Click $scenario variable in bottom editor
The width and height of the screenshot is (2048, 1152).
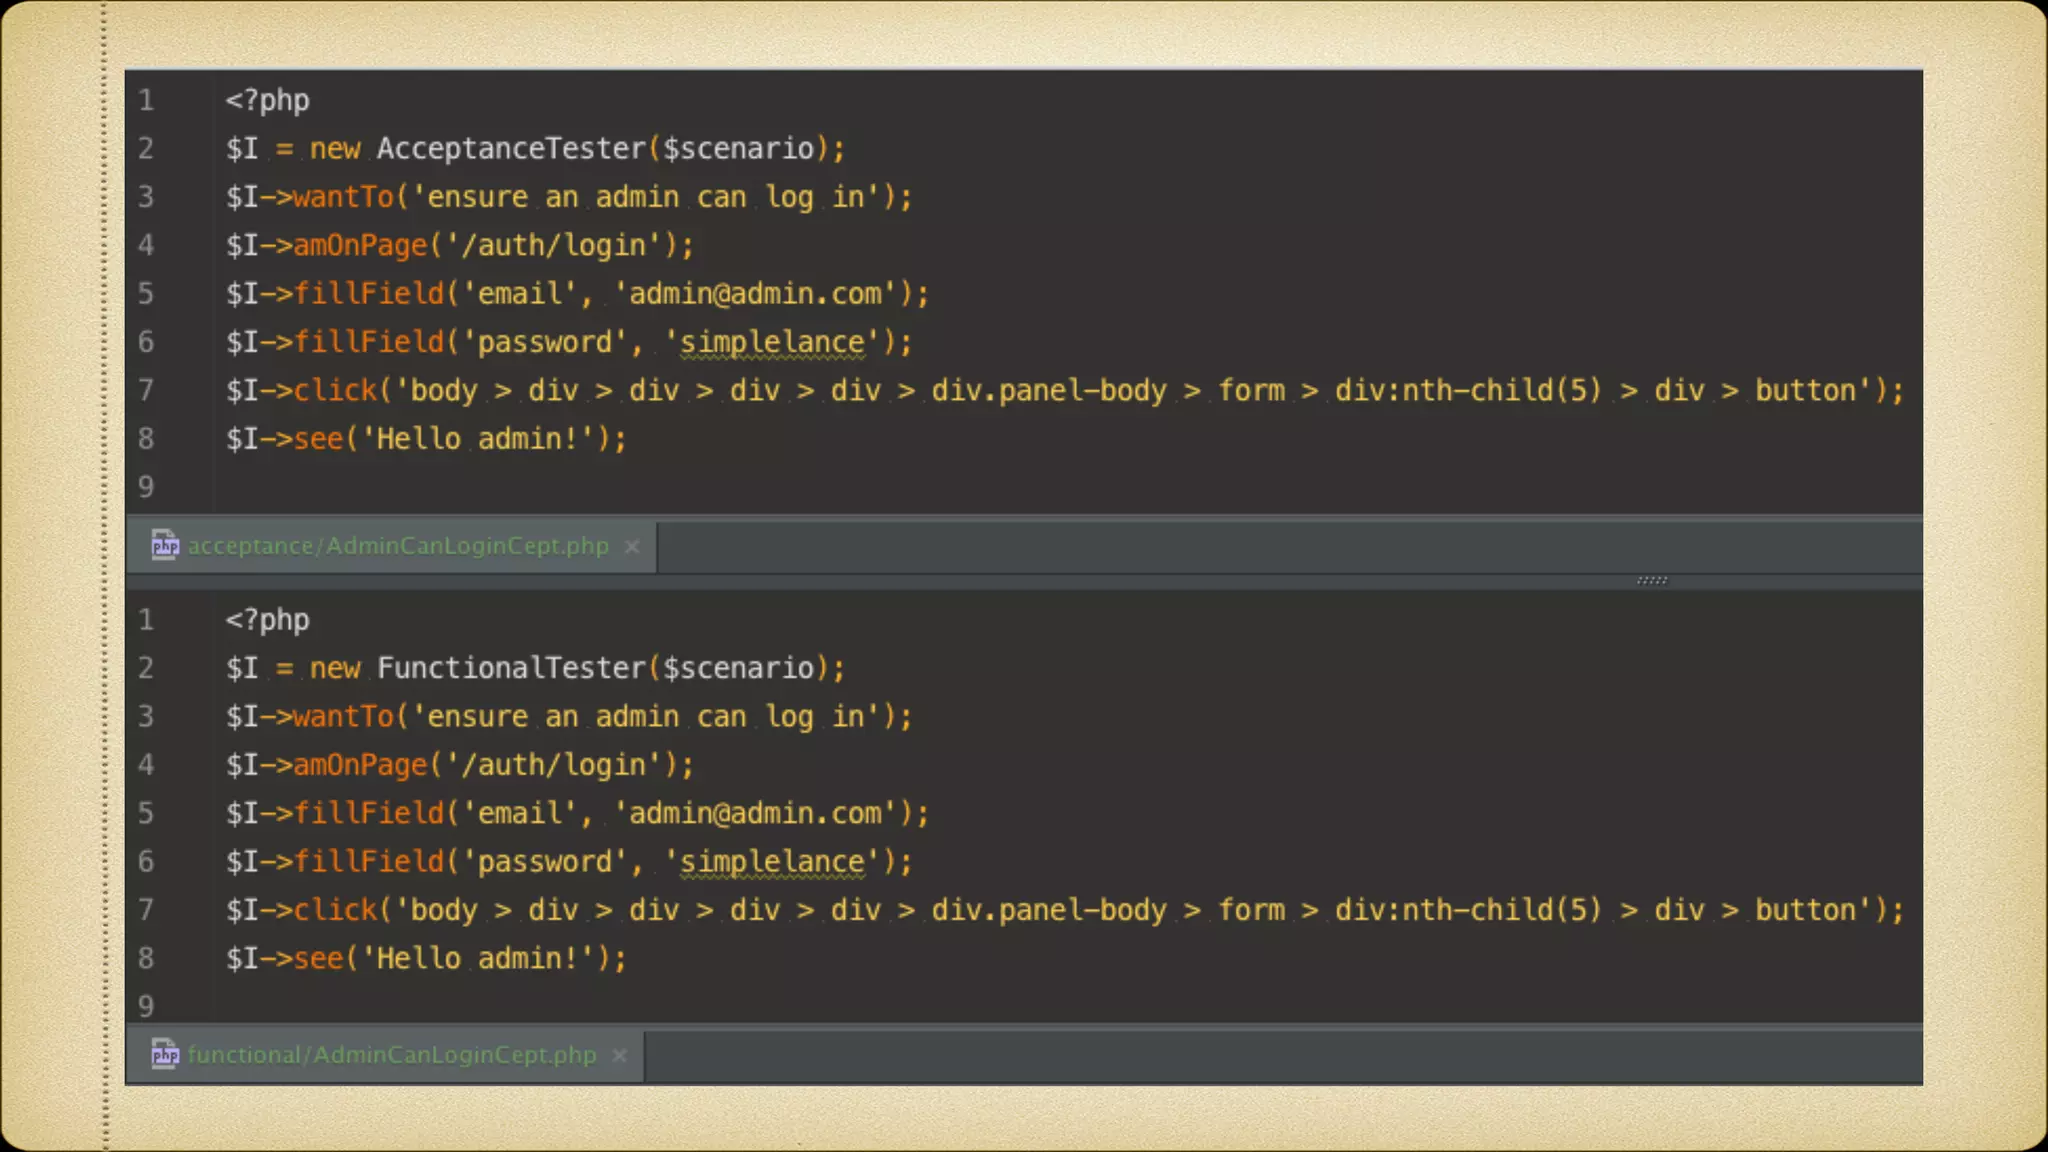point(738,668)
